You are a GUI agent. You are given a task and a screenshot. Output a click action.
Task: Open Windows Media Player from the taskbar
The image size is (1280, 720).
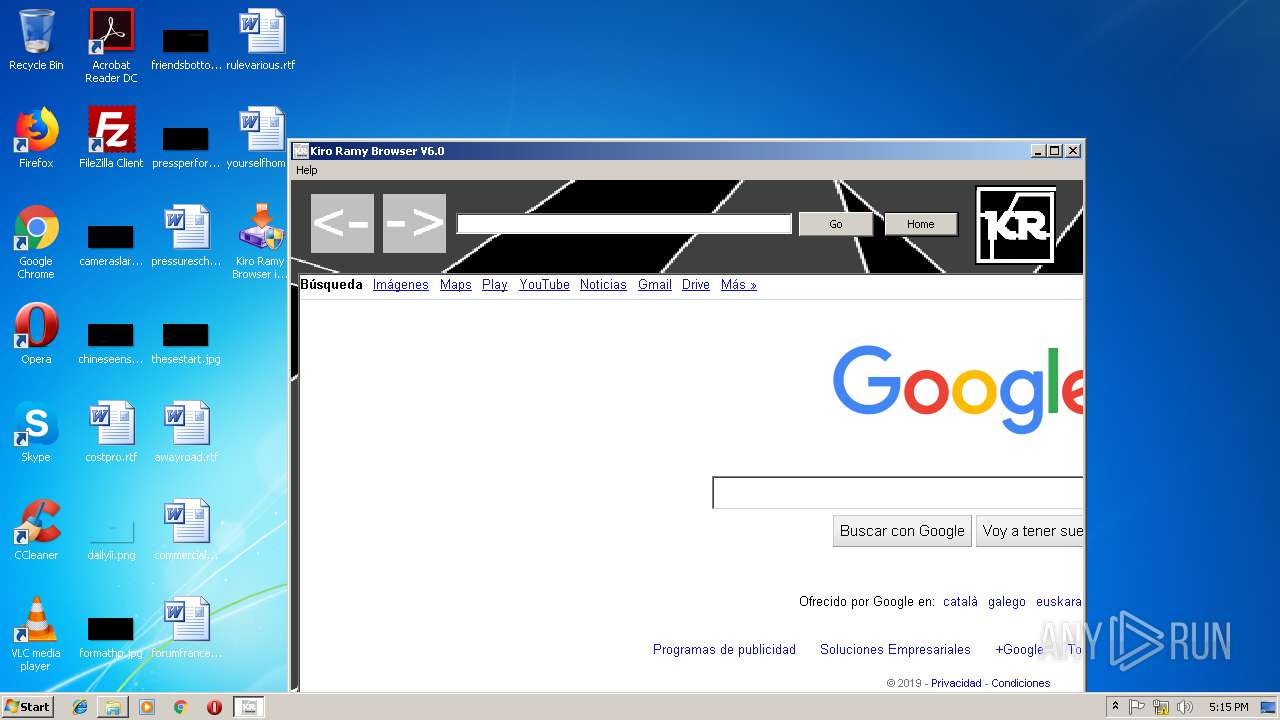coord(147,707)
